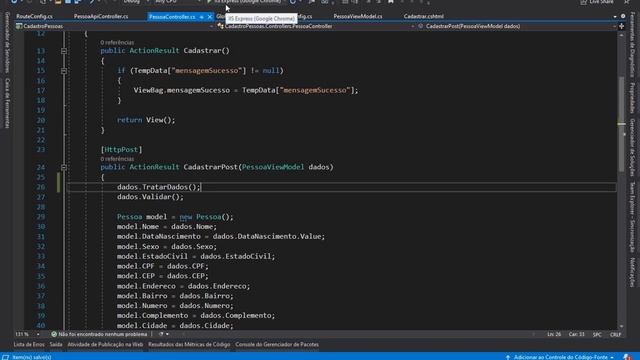
Task: Click 'Não foi encontrado nenhum problema' status
Action: coord(103,334)
